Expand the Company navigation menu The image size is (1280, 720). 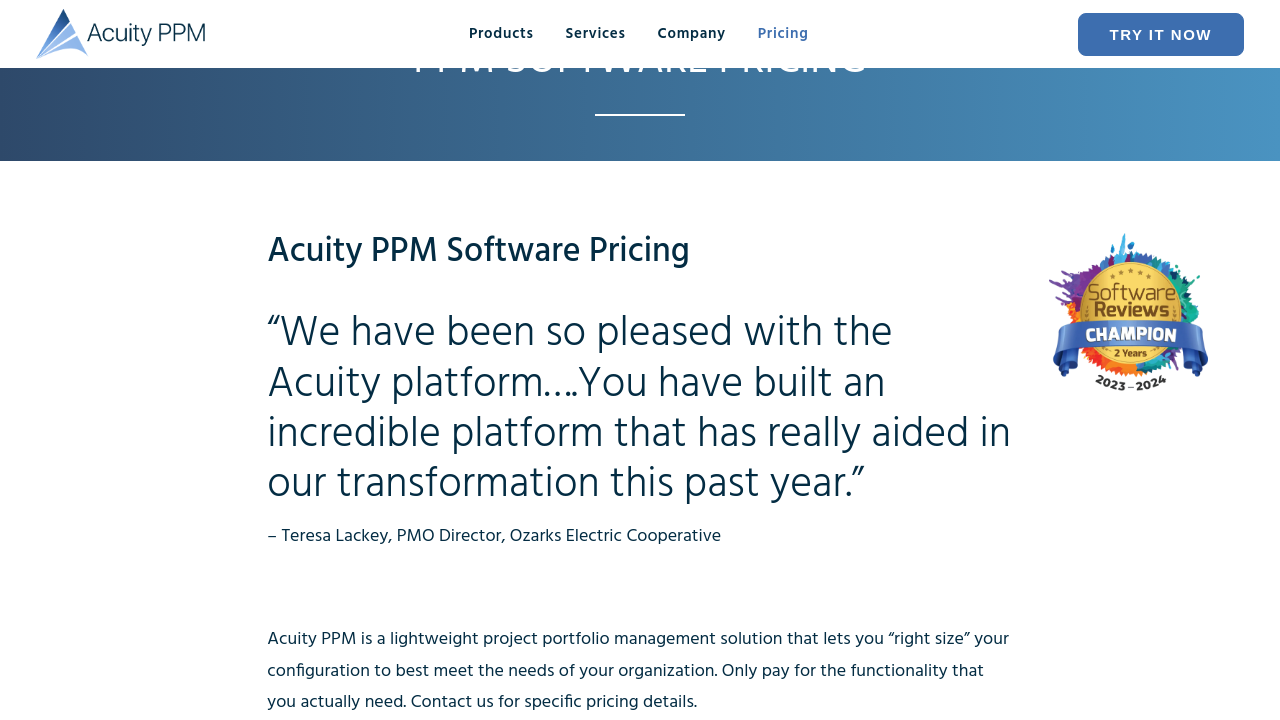click(691, 34)
